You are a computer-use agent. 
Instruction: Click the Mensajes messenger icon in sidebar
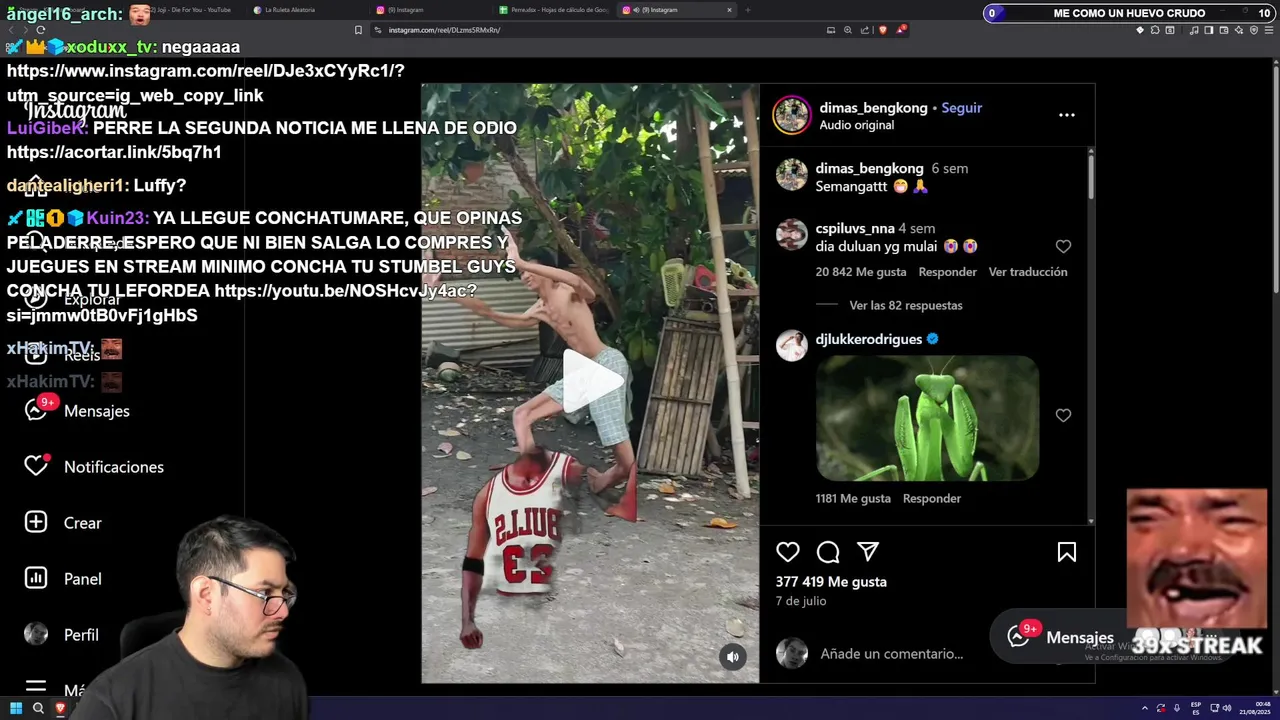37,410
